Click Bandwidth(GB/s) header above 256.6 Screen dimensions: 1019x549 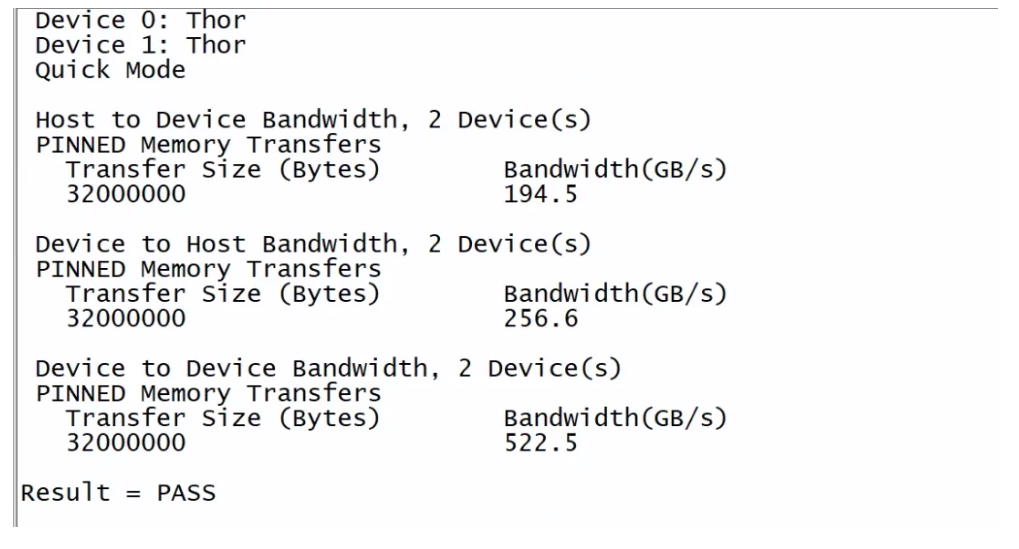[614, 294]
